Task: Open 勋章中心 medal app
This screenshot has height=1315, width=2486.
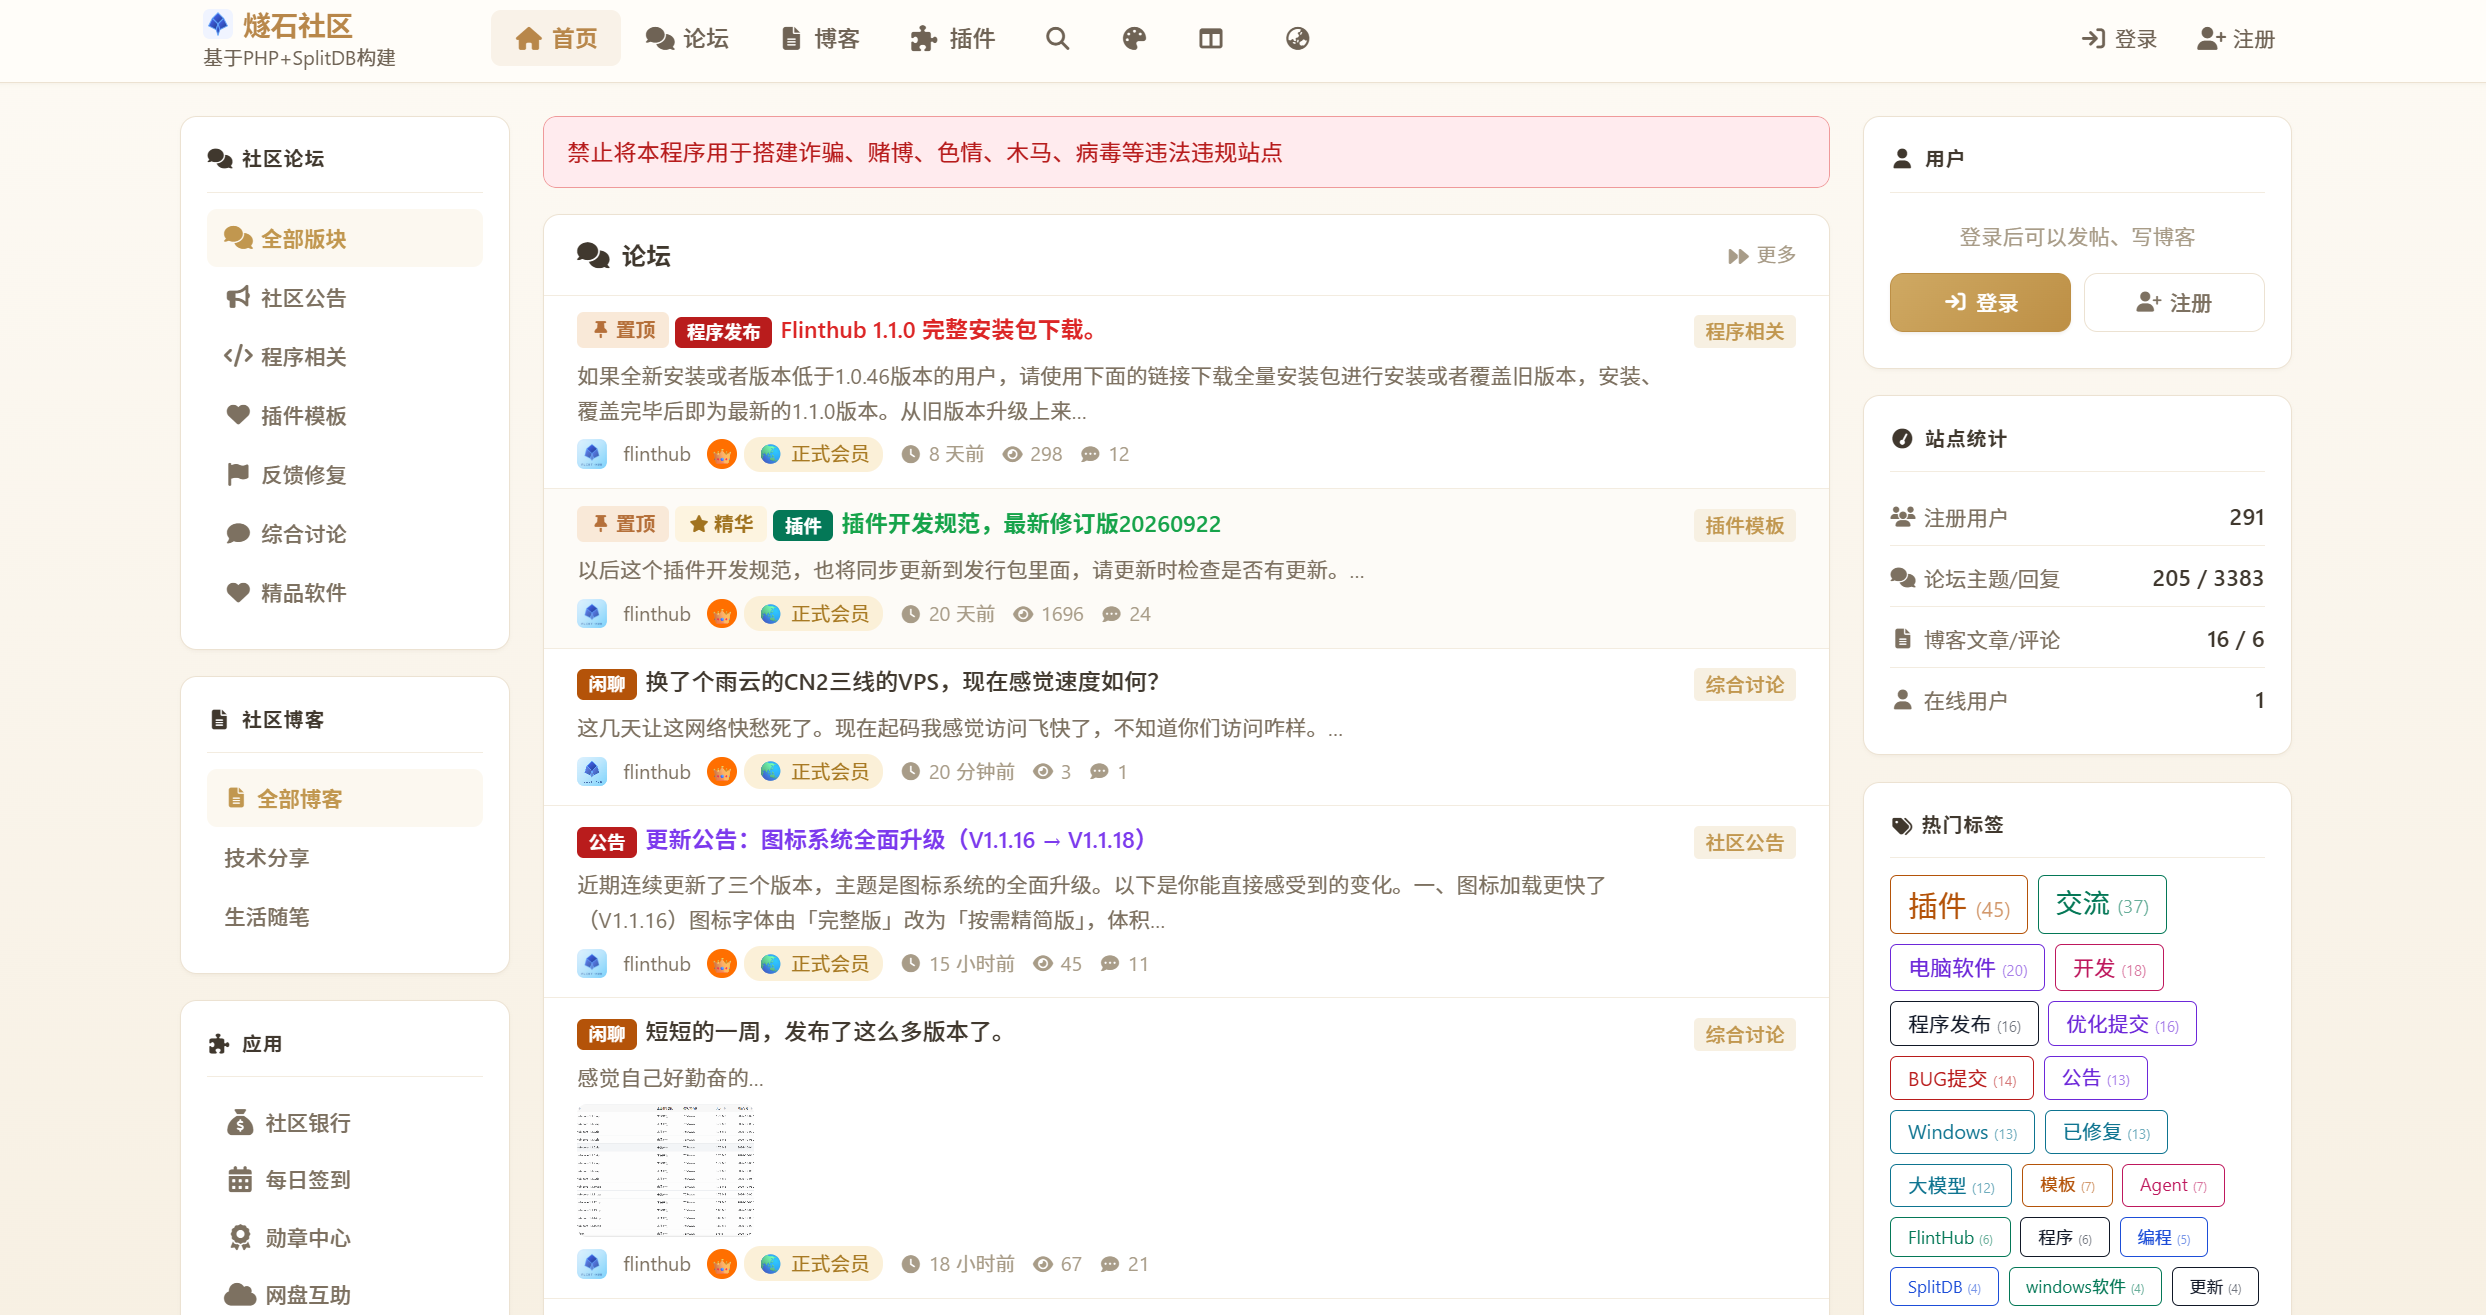Action: [x=344, y=1238]
